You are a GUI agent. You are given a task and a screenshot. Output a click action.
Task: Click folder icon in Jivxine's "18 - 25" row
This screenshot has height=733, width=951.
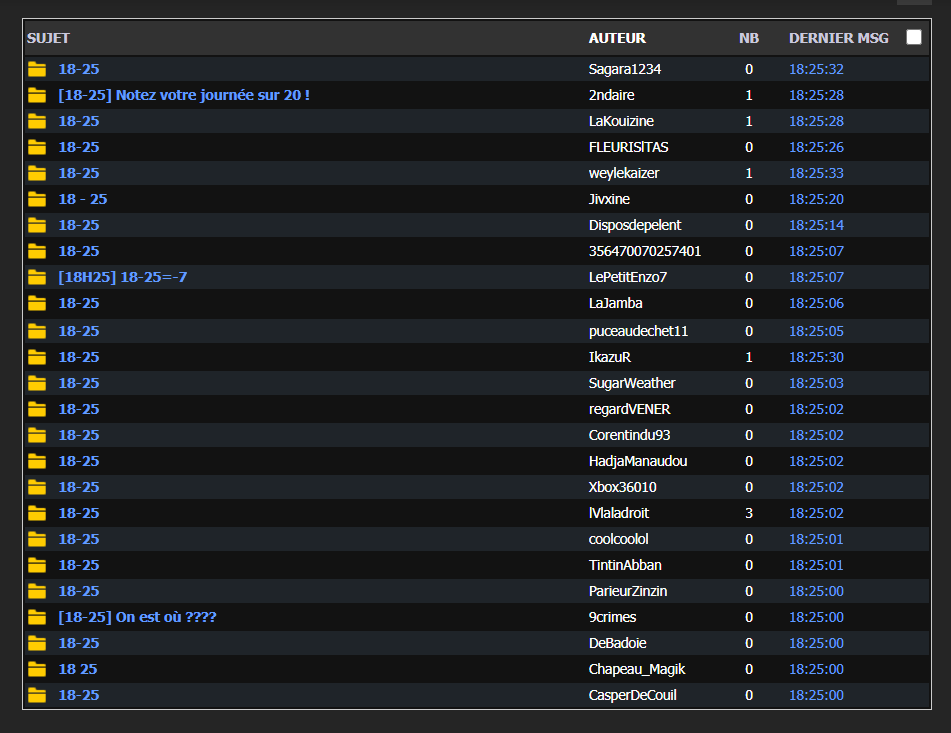37,199
